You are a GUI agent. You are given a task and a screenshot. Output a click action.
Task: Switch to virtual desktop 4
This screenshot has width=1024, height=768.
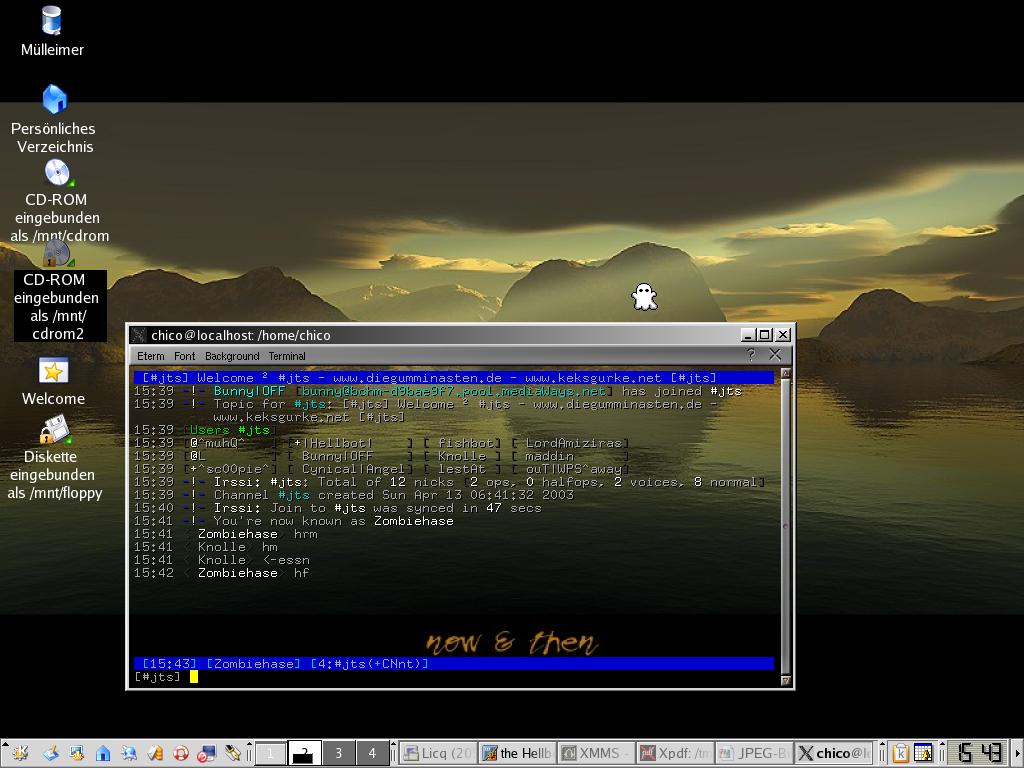pos(372,753)
